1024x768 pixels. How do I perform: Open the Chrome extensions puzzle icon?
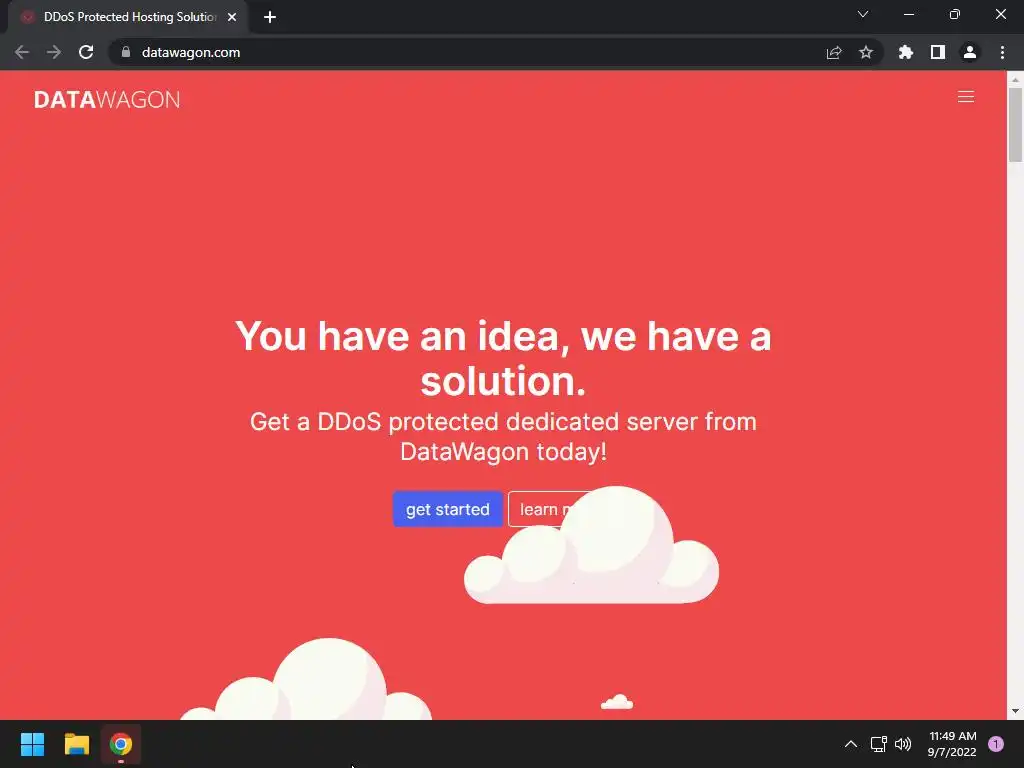pos(905,52)
